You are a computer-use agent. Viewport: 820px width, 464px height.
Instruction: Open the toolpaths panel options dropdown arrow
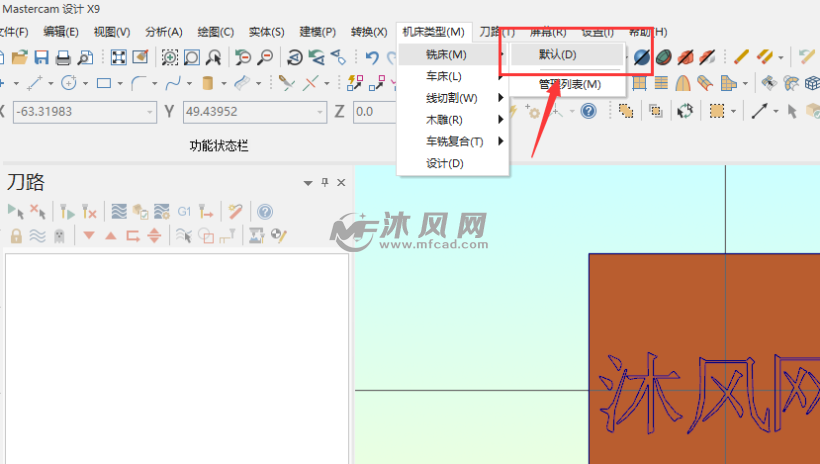click(x=308, y=183)
